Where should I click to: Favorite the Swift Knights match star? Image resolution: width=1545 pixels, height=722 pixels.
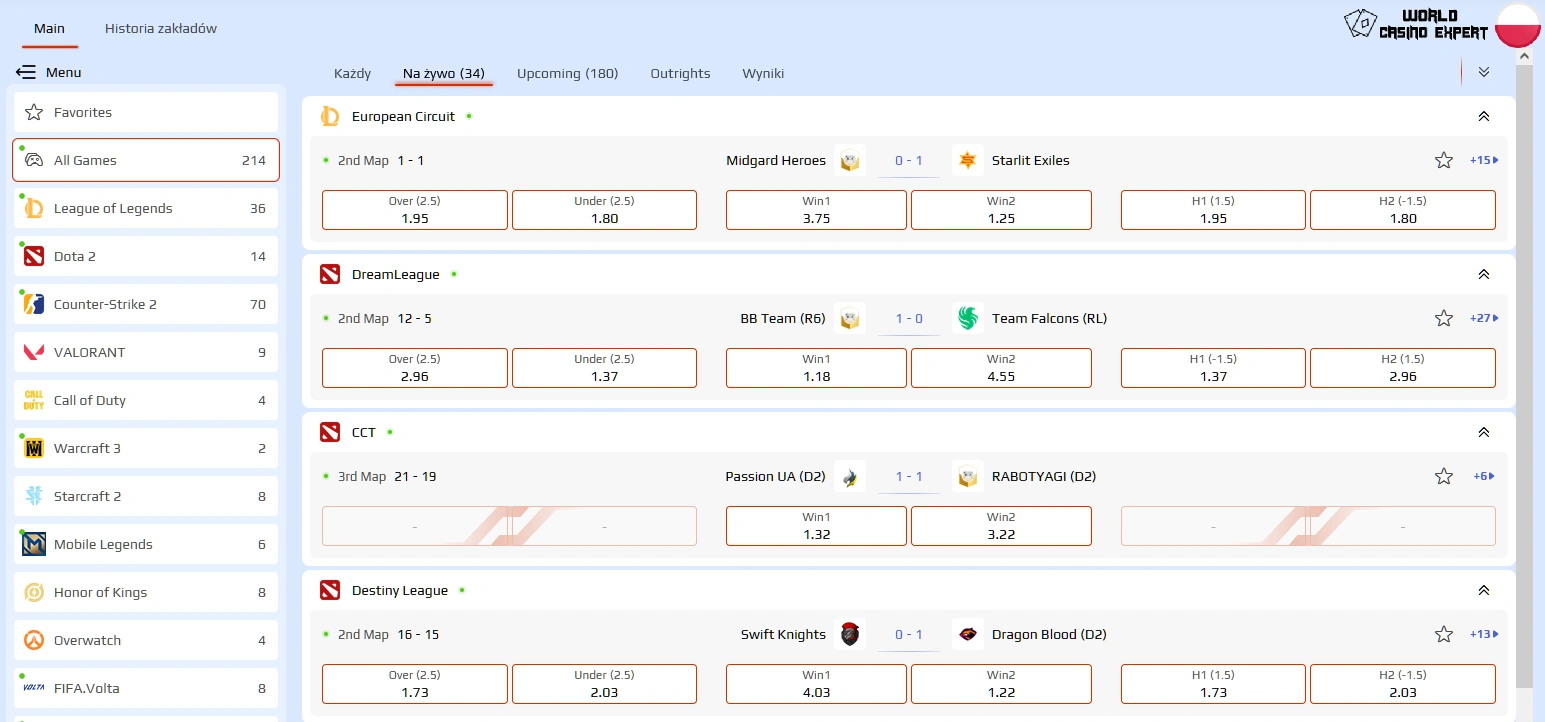1444,634
